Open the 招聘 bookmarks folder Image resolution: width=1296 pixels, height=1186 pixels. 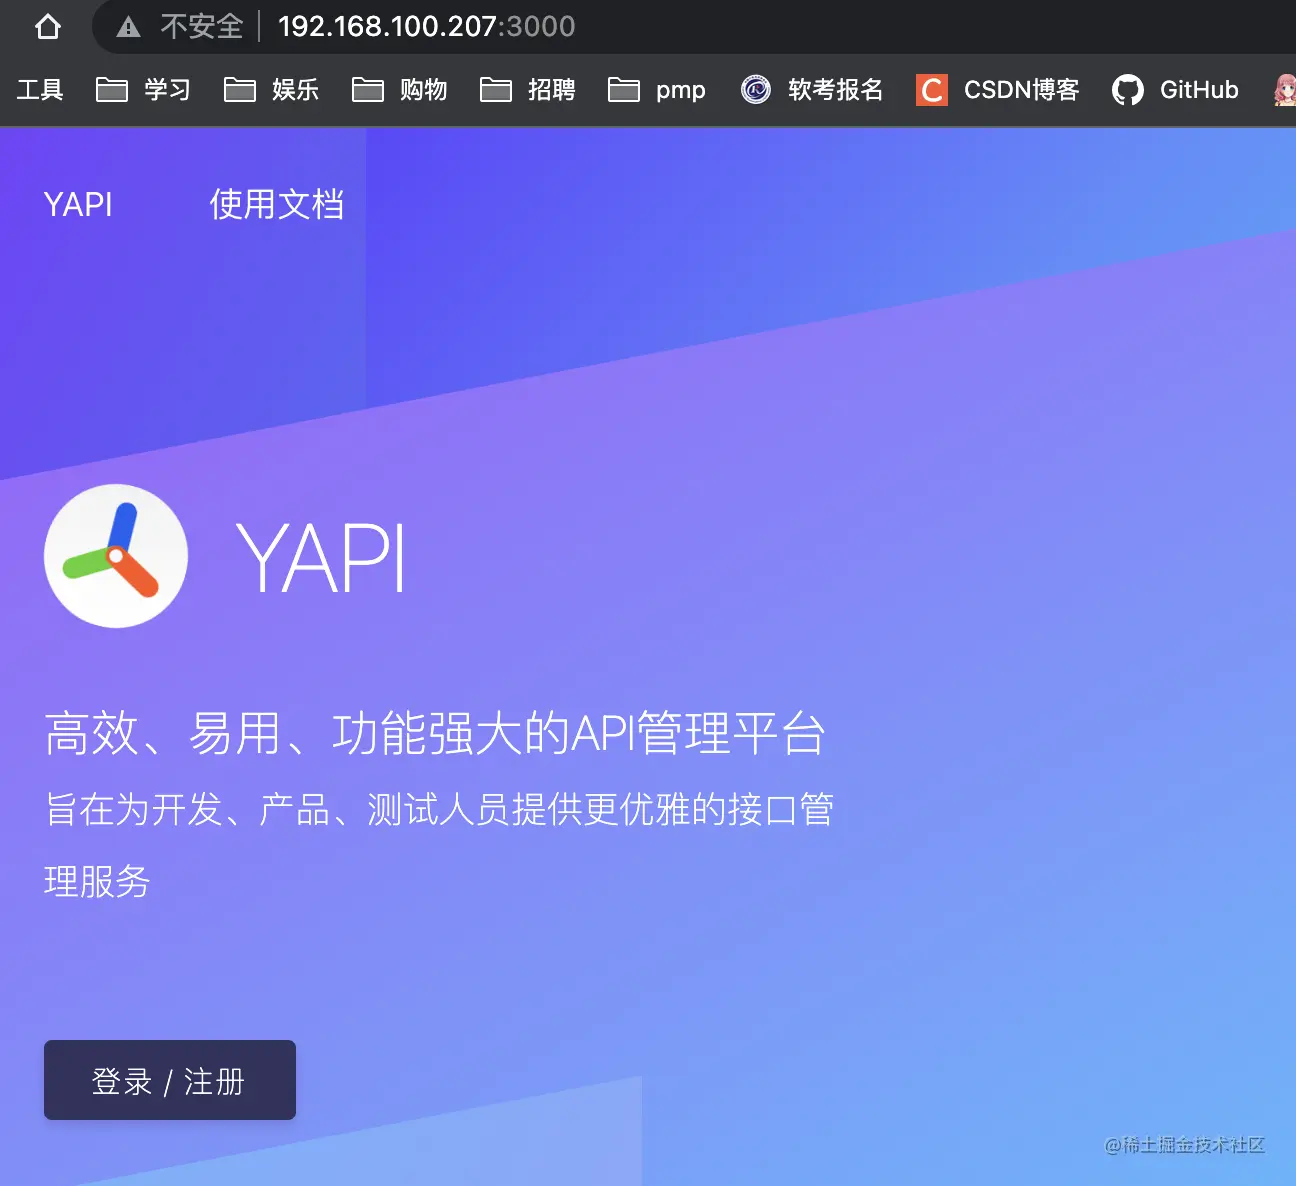(527, 90)
